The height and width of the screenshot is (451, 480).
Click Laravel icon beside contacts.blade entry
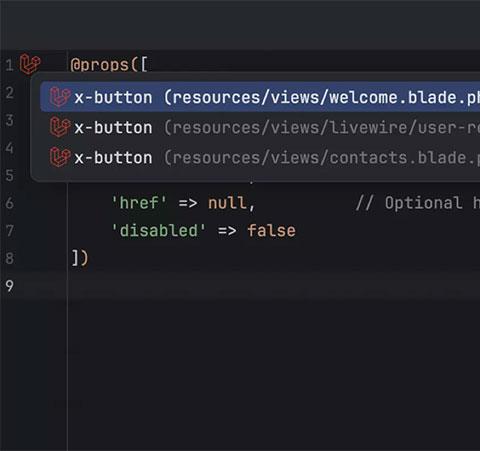point(60,157)
